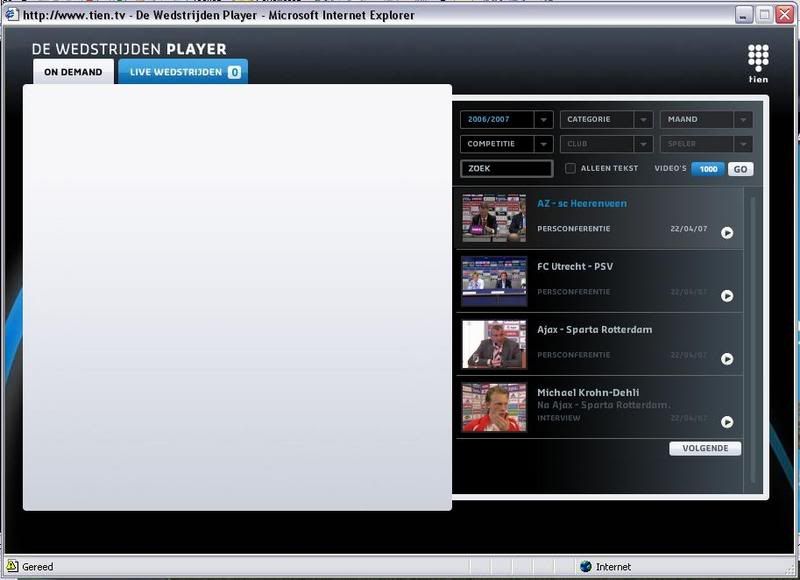Play the Ajax - Sparta Rotterdam press conference
This screenshot has width=800, height=580.
click(x=727, y=359)
